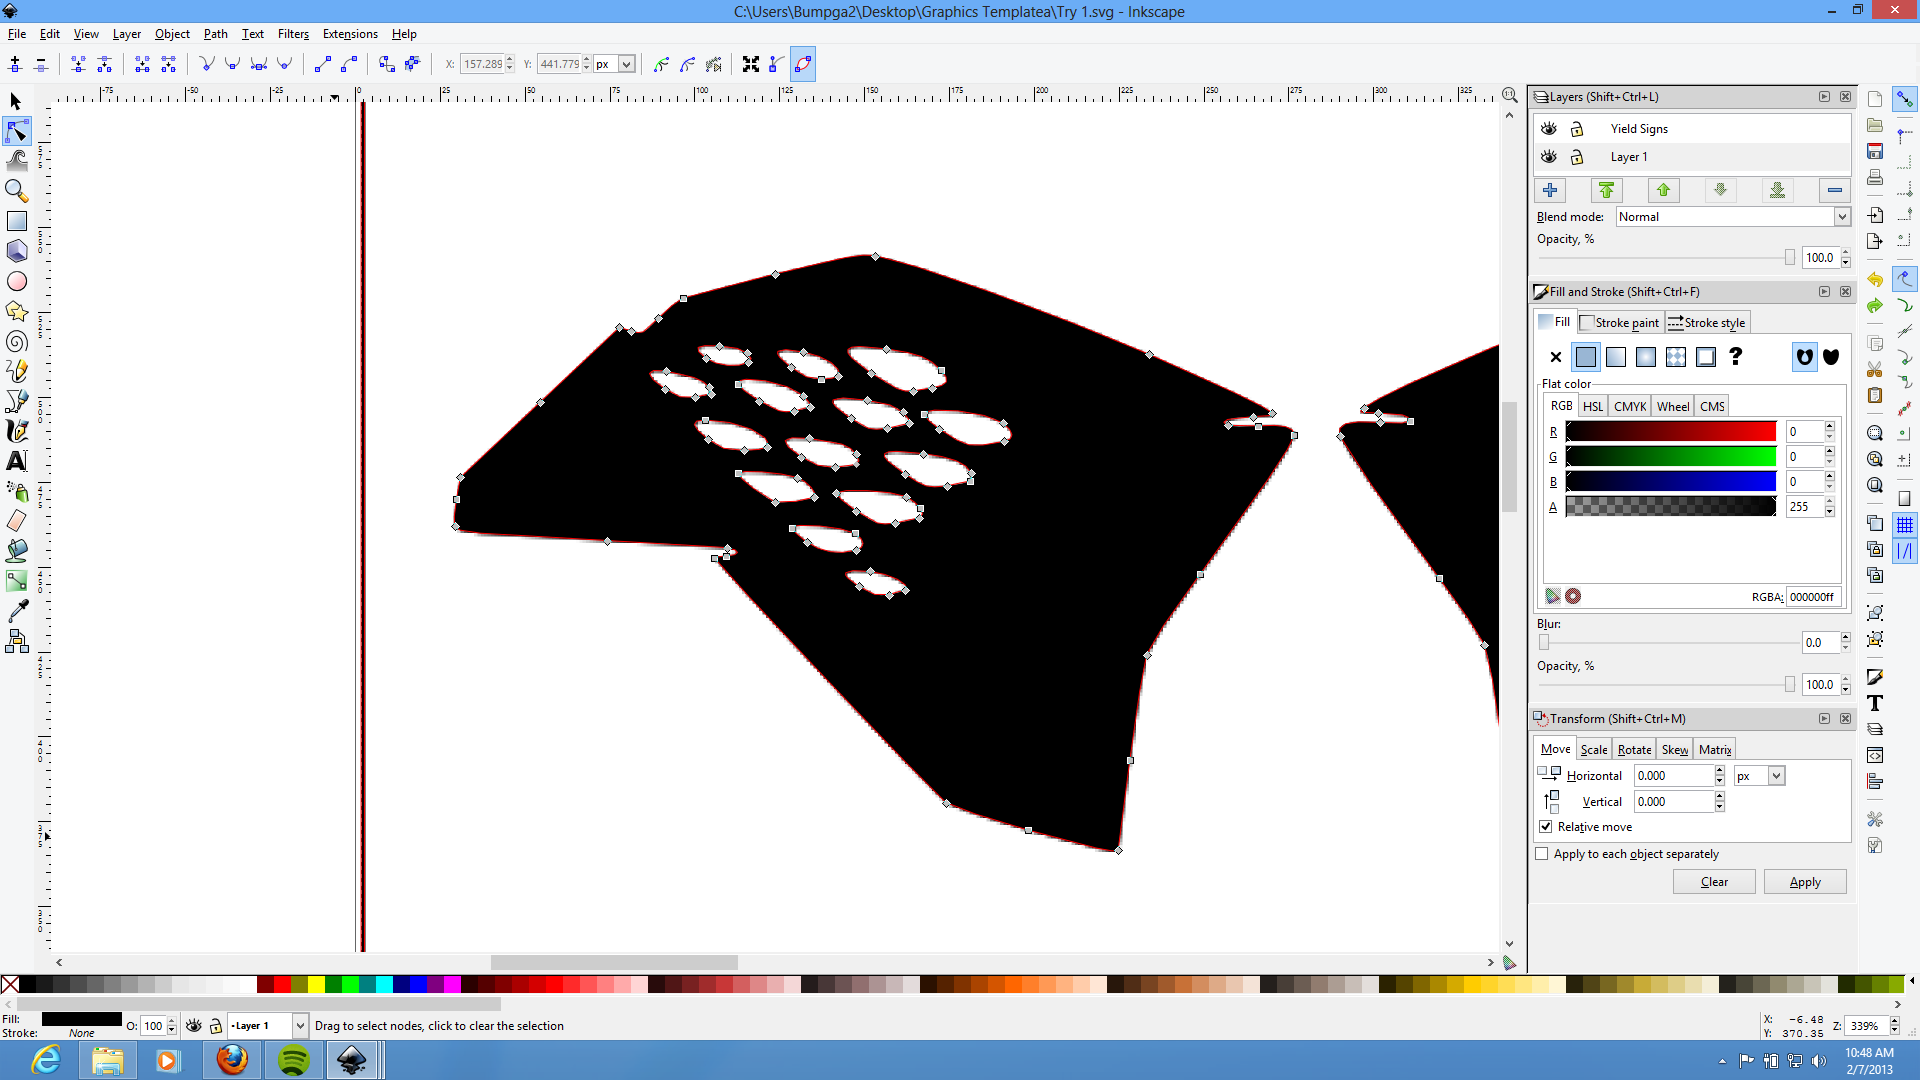Screen dimensions: 1920x1080
Task: Open the Blend mode dropdown
Action: click(x=1840, y=217)
